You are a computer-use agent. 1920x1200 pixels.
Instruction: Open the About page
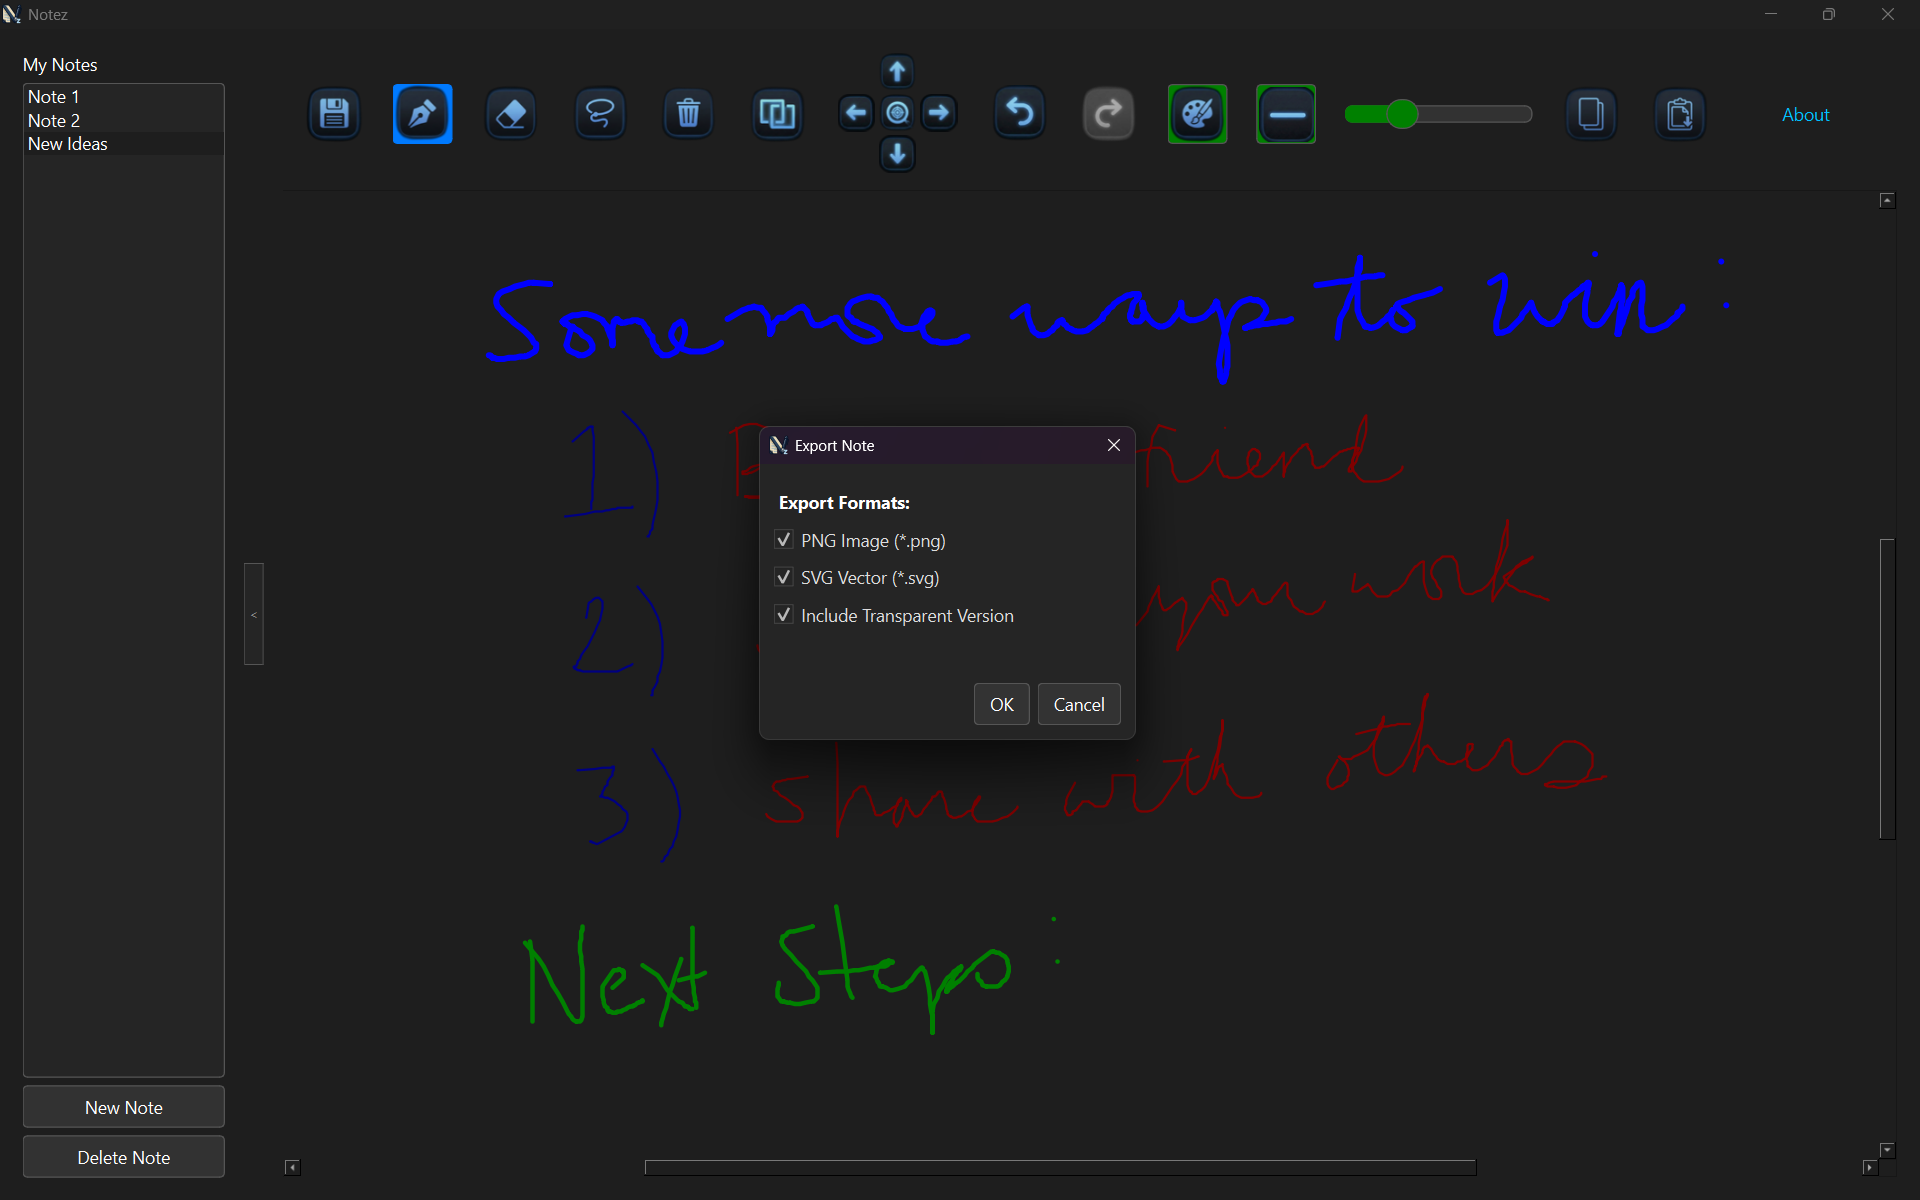coord(1804,114)
